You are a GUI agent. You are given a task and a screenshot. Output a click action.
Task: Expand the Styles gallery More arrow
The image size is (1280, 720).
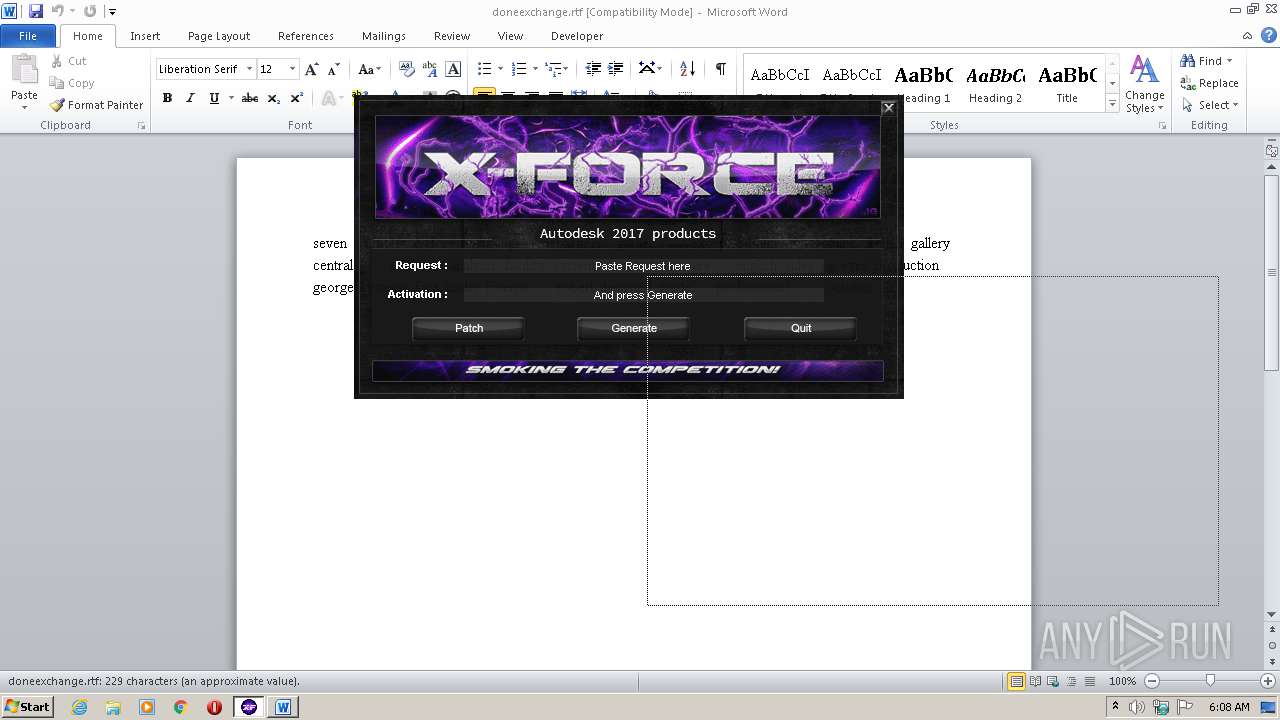(x=1112, y=104)
